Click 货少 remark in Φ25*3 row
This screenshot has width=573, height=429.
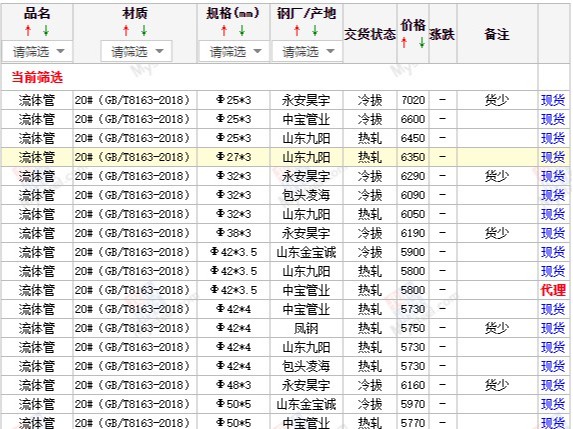click(x=497, y=100)
